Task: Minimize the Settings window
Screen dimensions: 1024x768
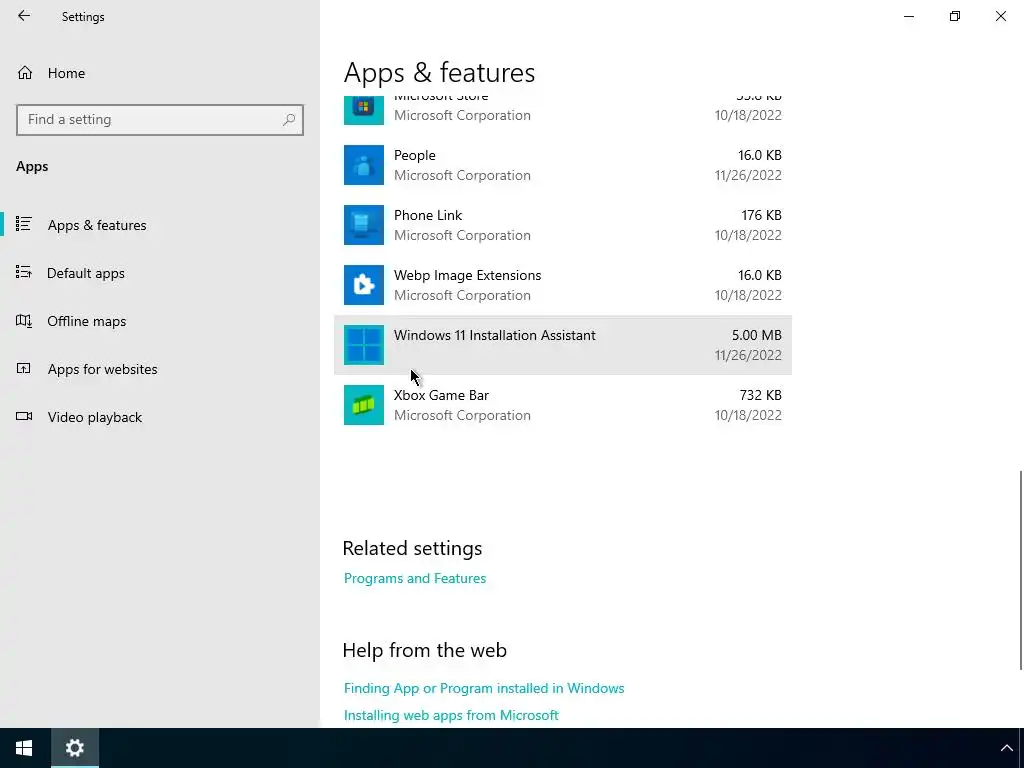Action: point(909,16)
